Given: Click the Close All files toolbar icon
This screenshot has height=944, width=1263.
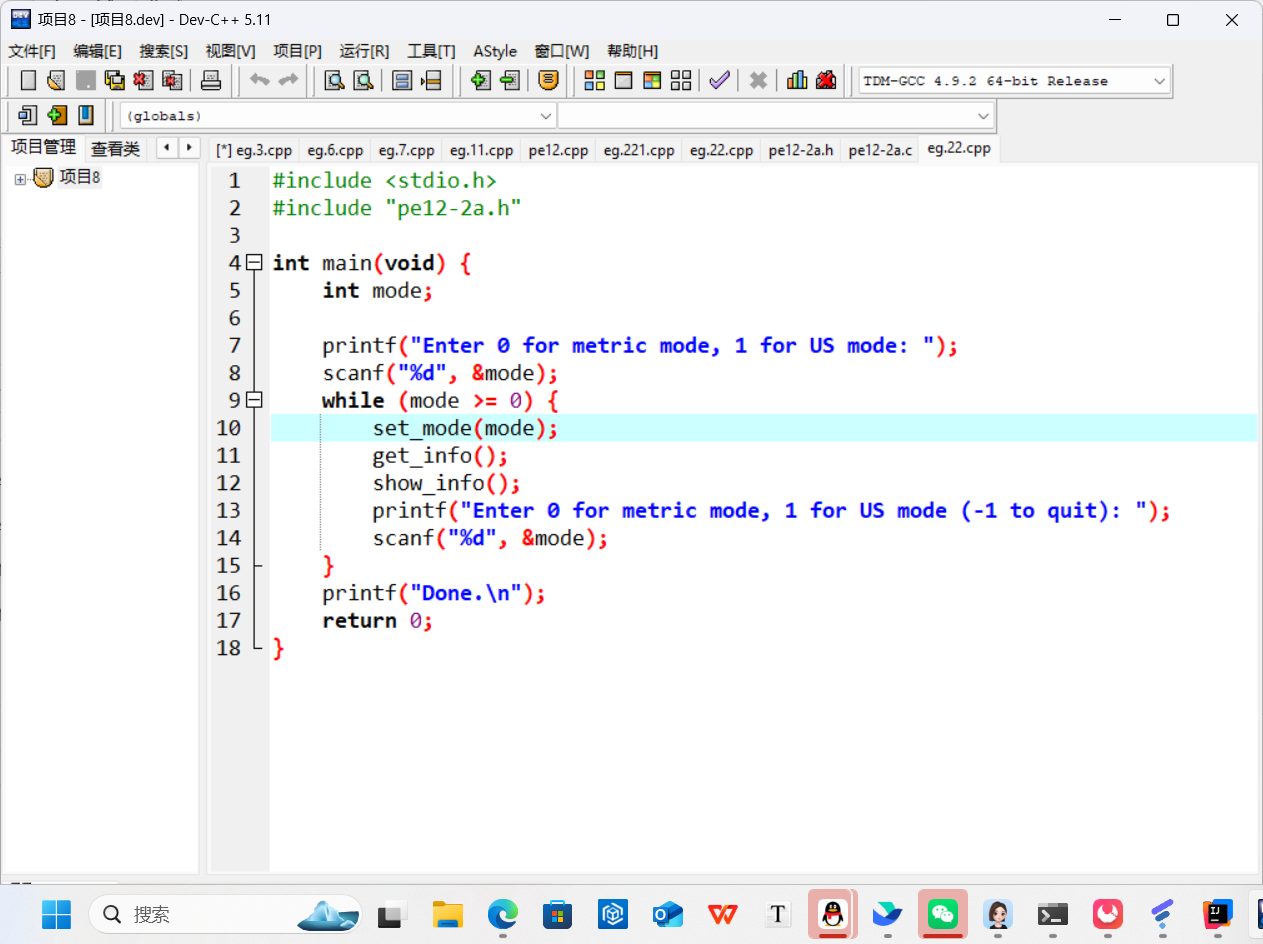Looking at the screenshot, I should pos(172,81).
